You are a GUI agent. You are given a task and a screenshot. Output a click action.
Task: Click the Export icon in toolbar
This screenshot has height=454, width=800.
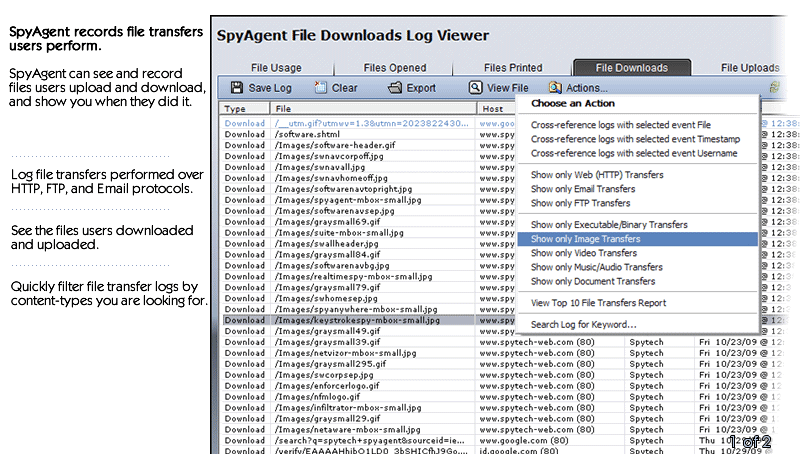(395, 88)
